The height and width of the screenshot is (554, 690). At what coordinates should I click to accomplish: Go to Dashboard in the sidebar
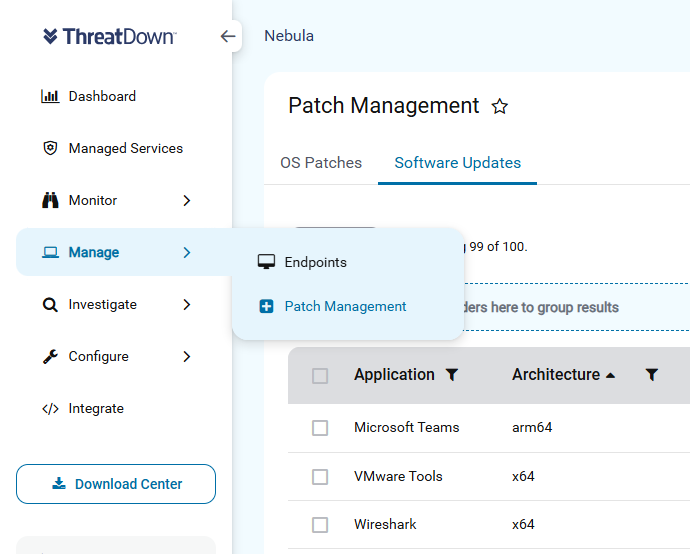coord(102,96)
